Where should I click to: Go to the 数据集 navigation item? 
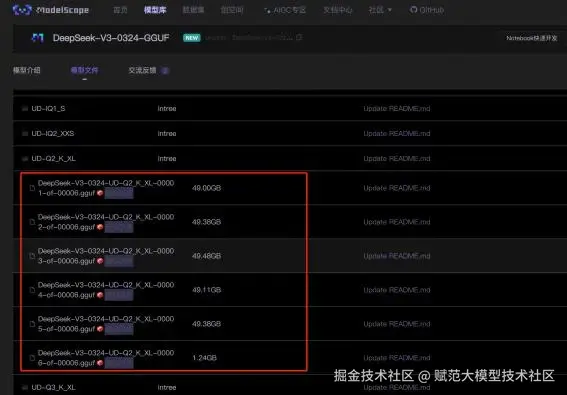click(193, 10)
